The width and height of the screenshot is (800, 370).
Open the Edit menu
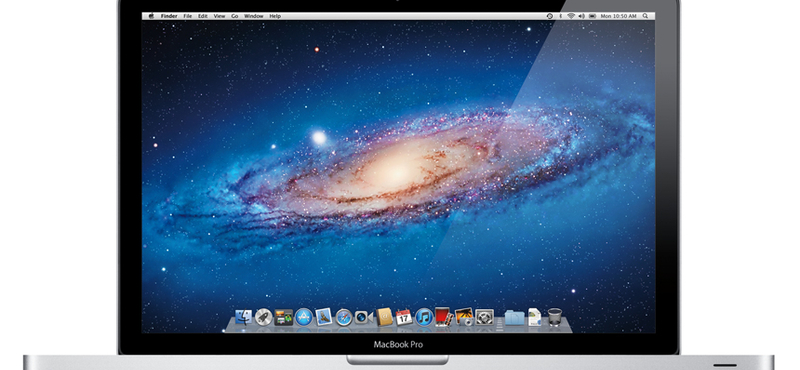pyautogui.click(x=203, y=16)
